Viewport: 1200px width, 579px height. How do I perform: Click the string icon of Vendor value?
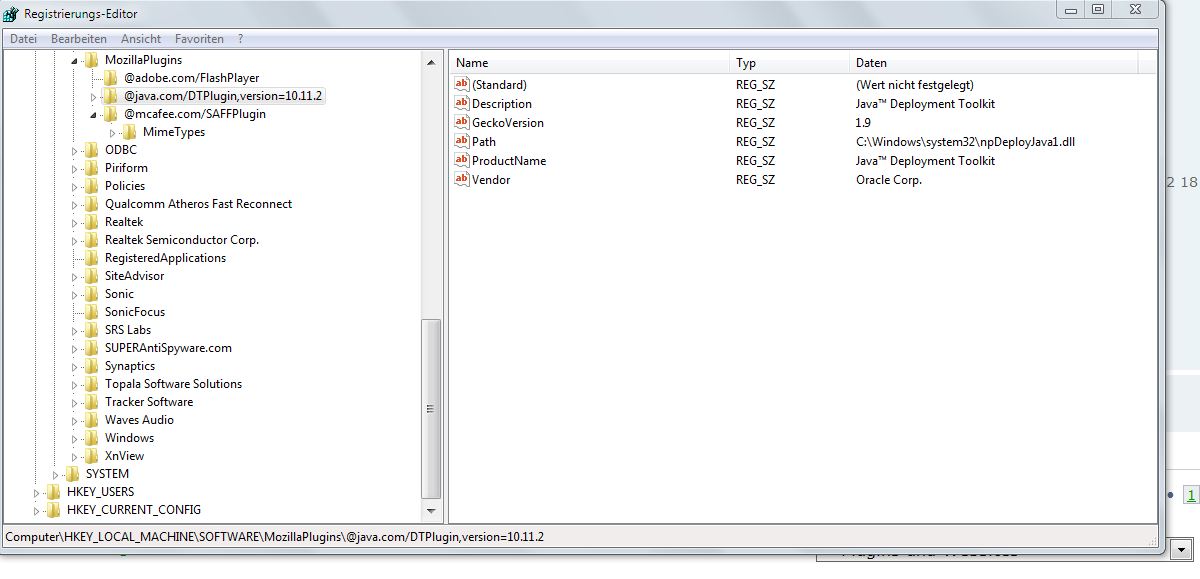462,180
